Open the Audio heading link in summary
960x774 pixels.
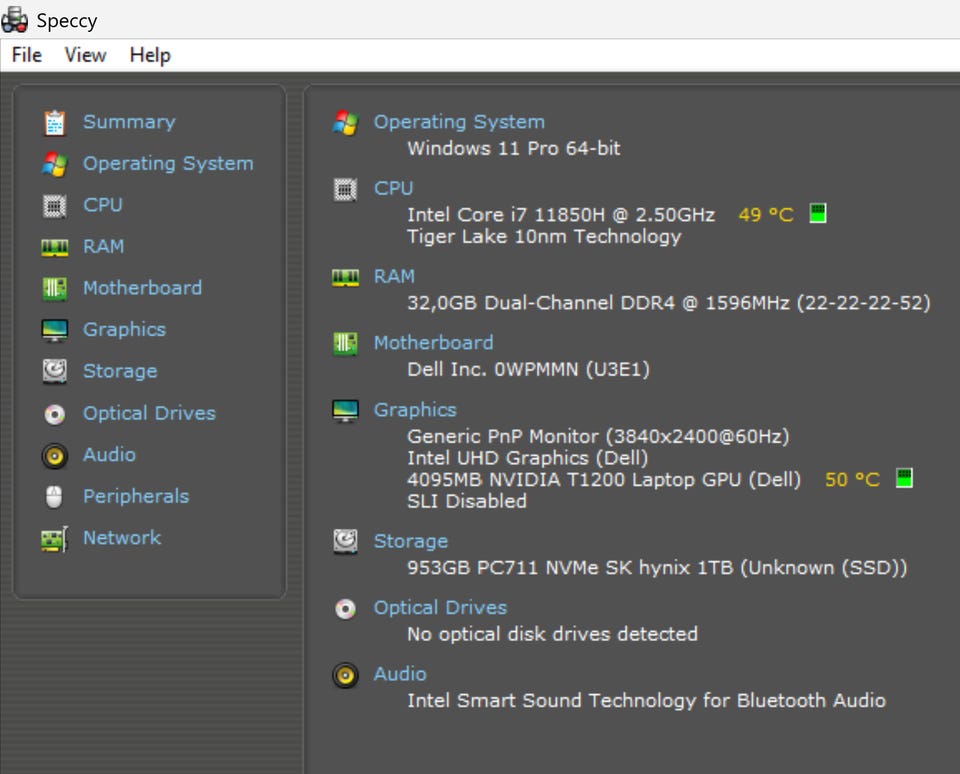[400, 674]
